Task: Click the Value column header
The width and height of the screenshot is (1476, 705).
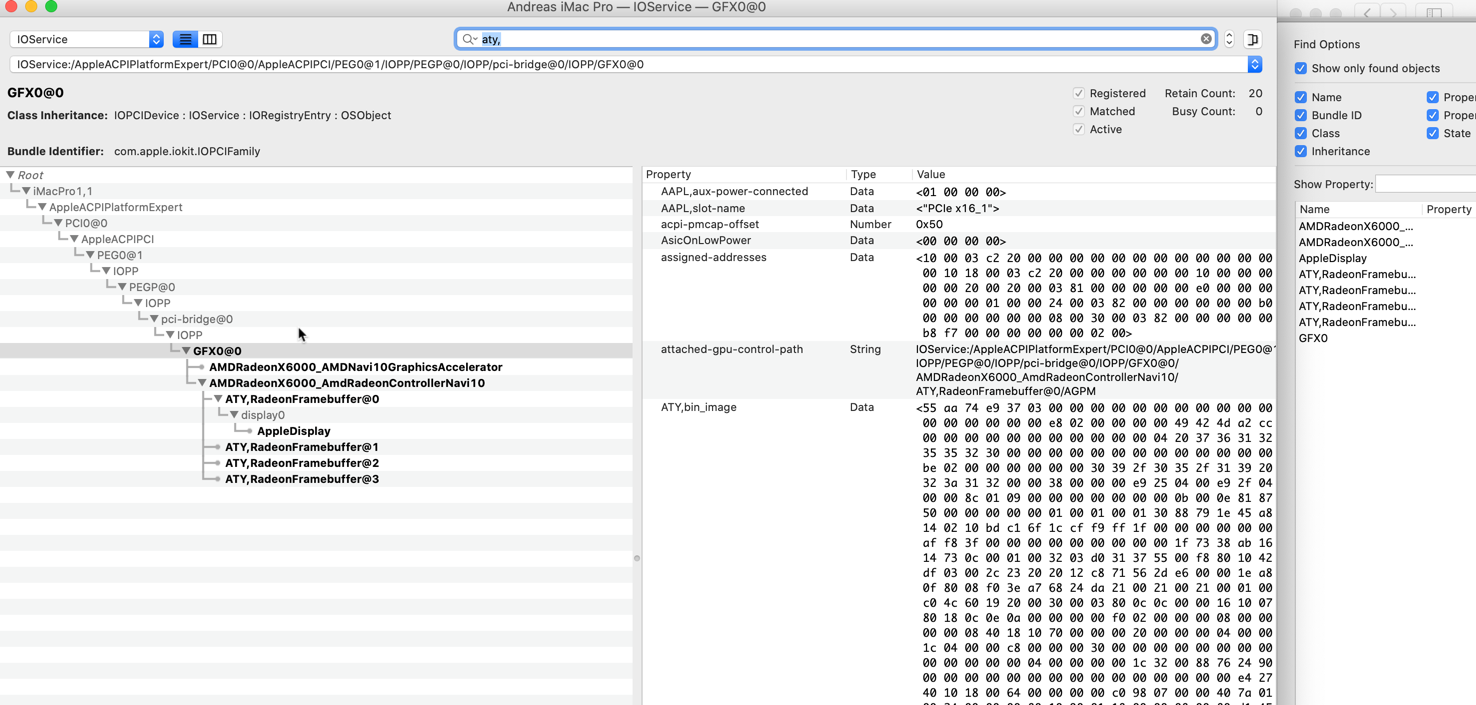Action: coord(931,174)
